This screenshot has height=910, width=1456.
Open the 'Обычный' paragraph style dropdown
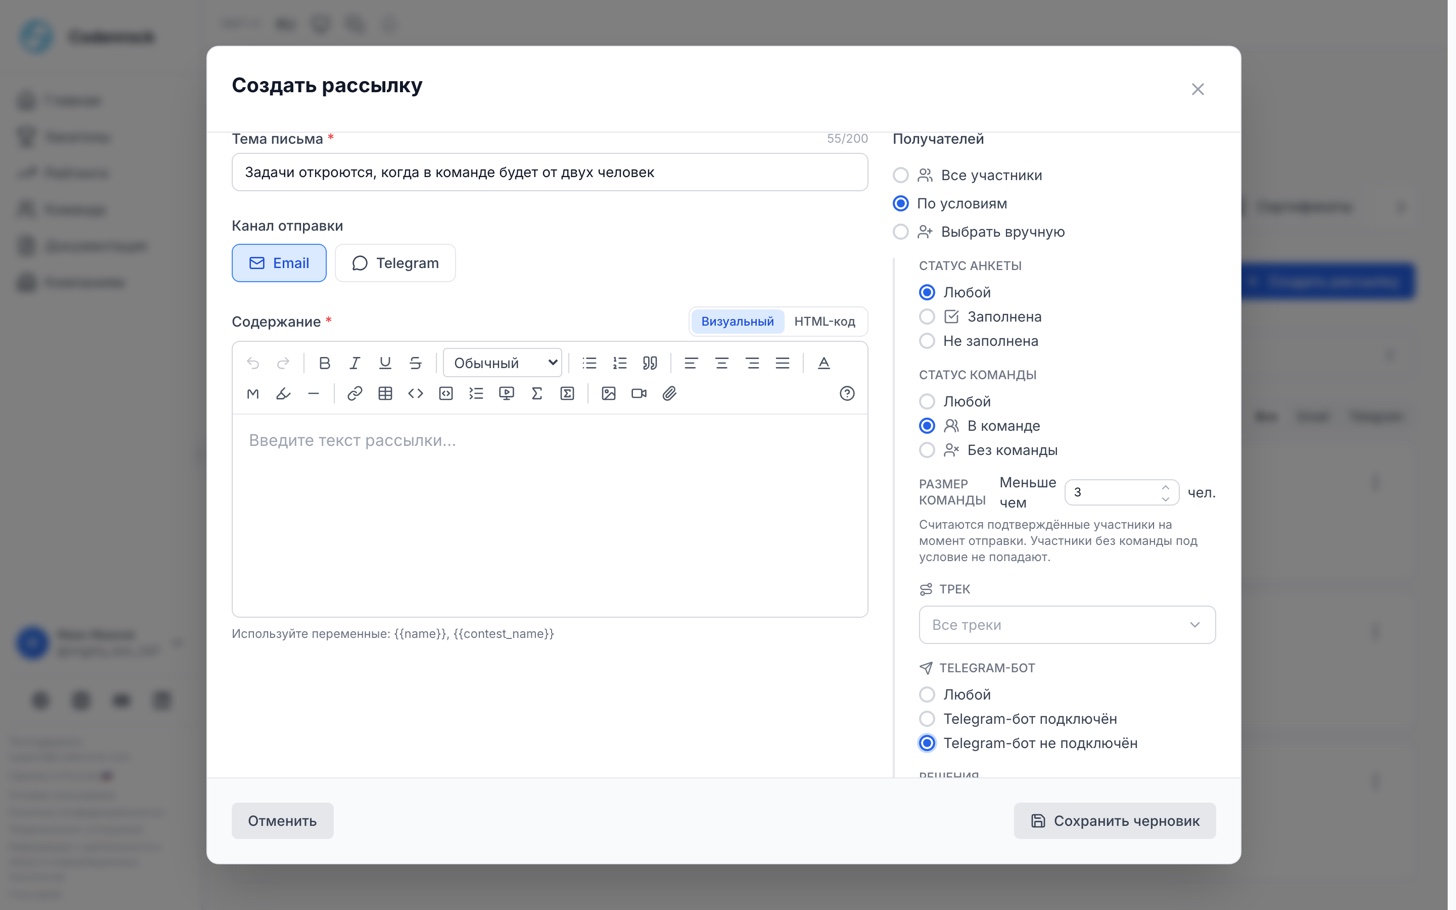tap(502, 363)
